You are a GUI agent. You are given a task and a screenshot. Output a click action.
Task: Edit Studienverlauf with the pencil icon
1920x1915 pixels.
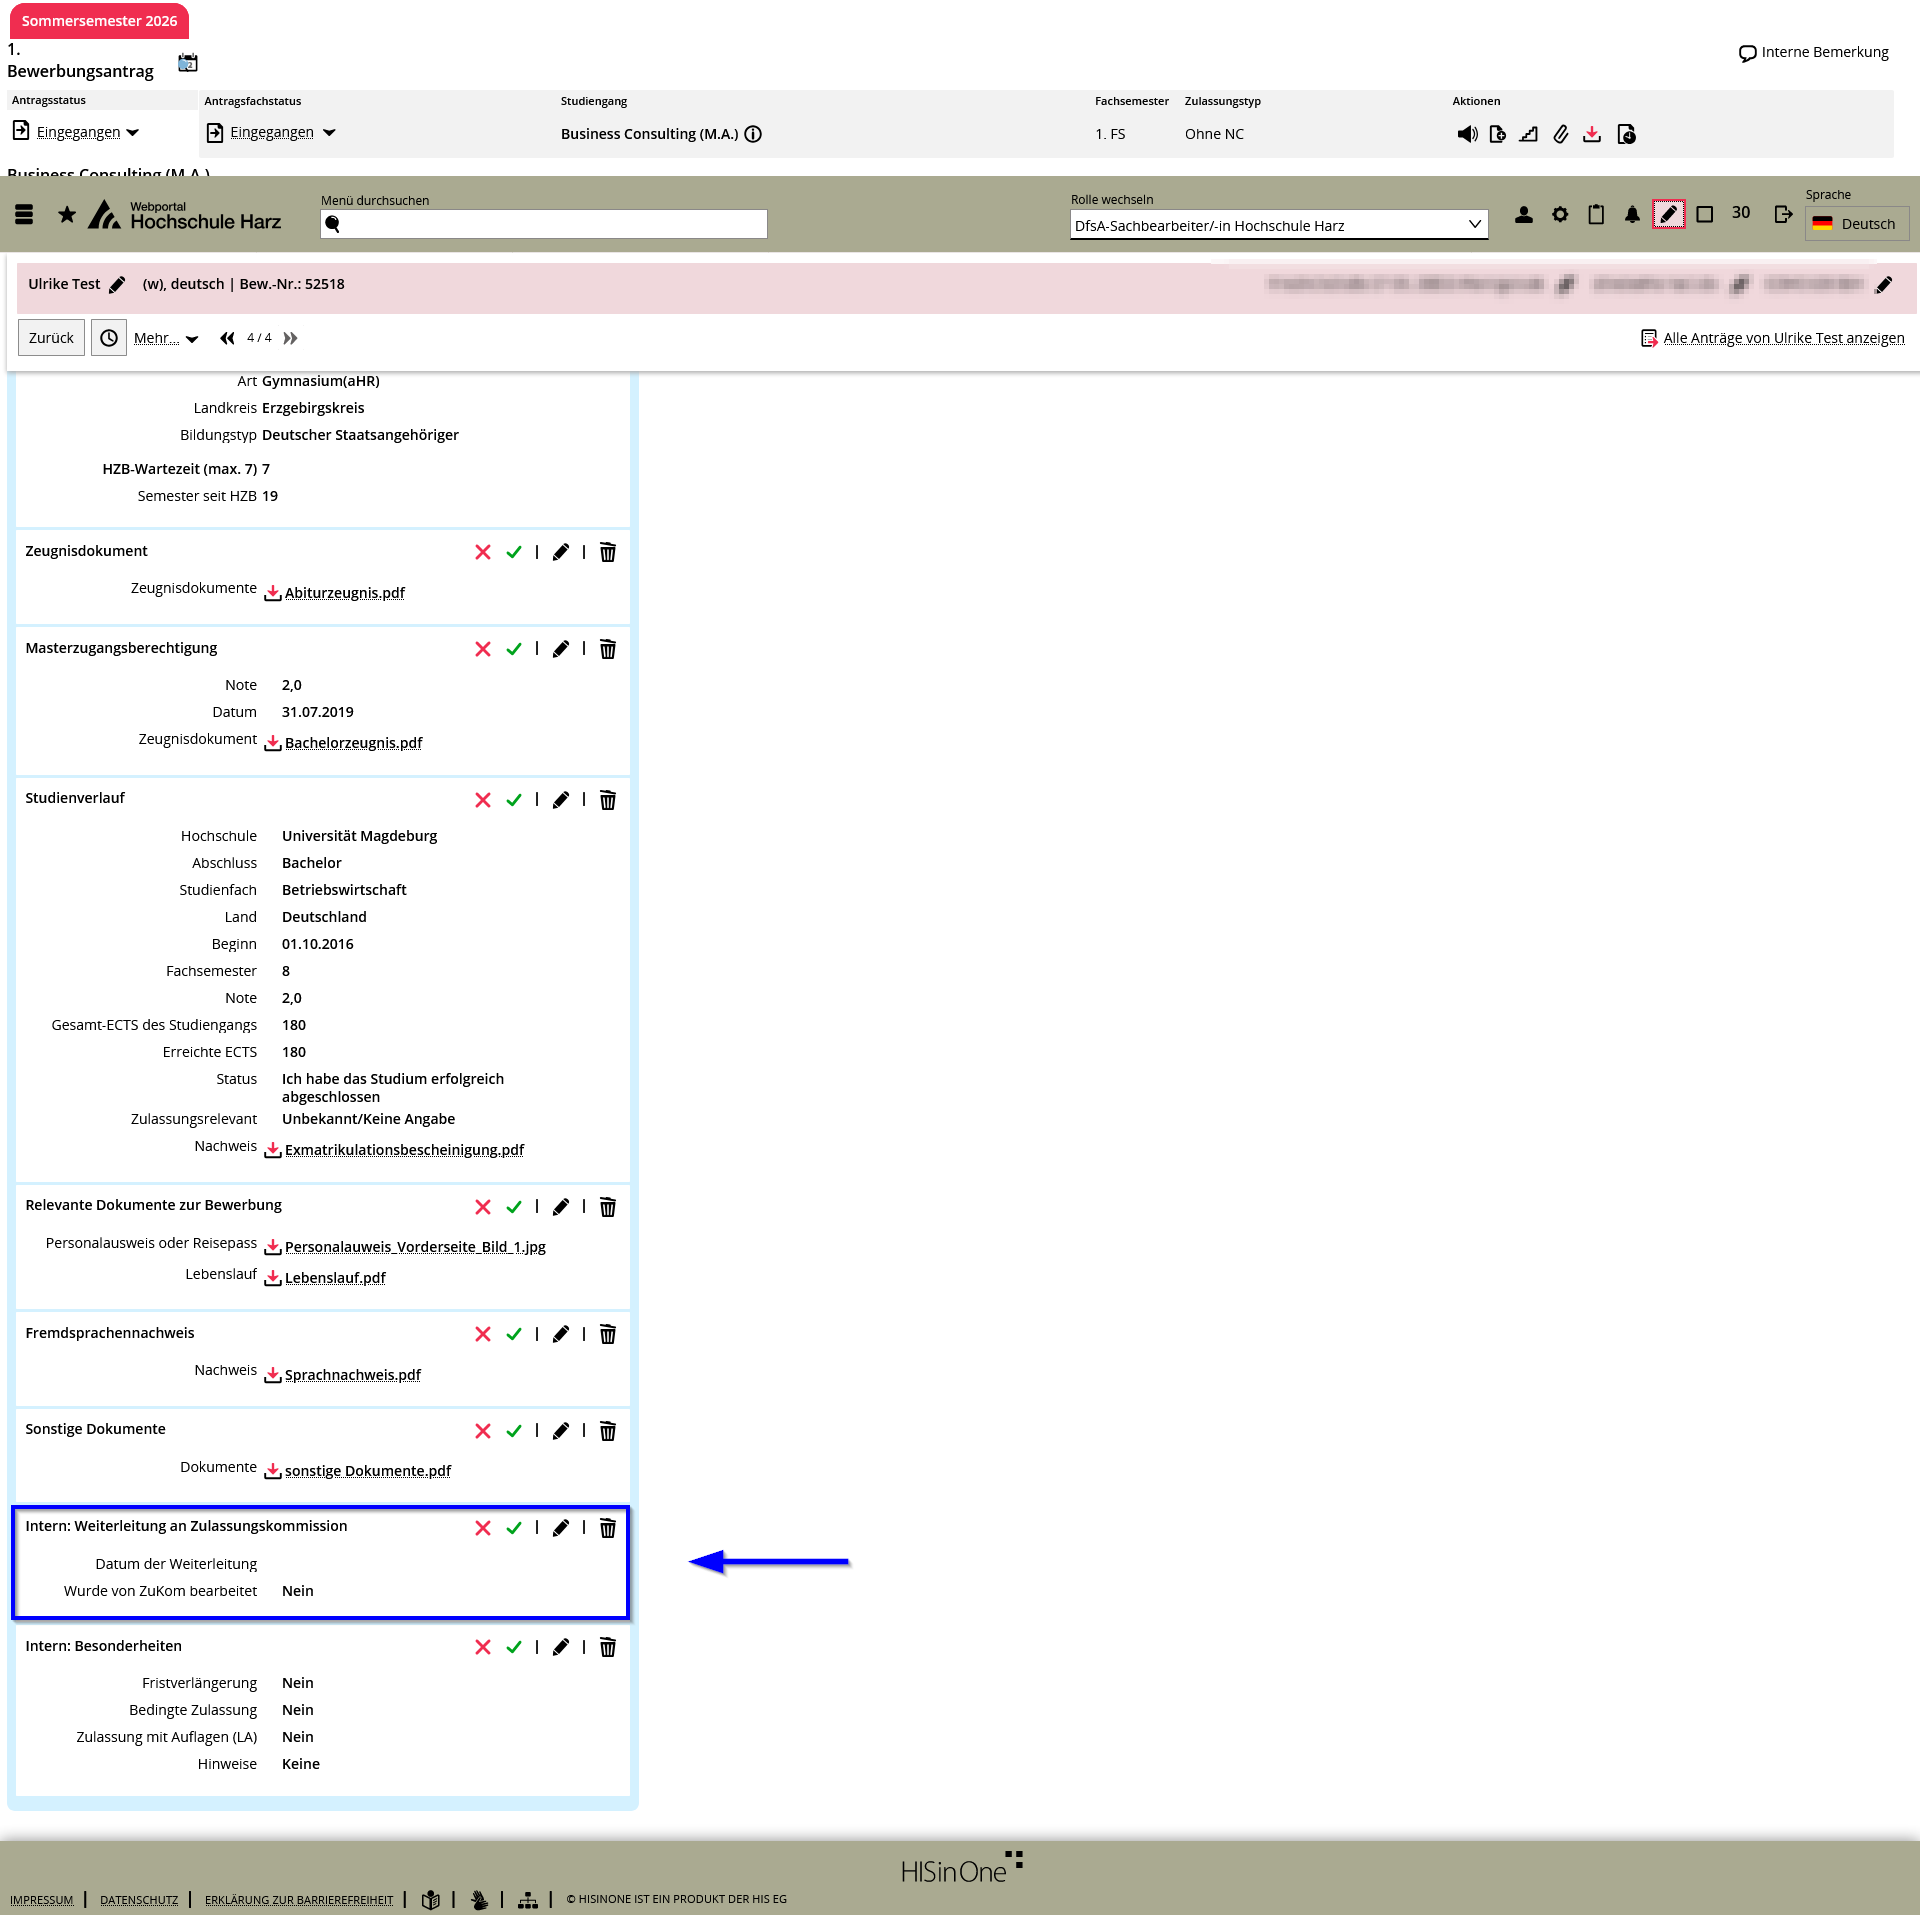[x=561, y=800]
